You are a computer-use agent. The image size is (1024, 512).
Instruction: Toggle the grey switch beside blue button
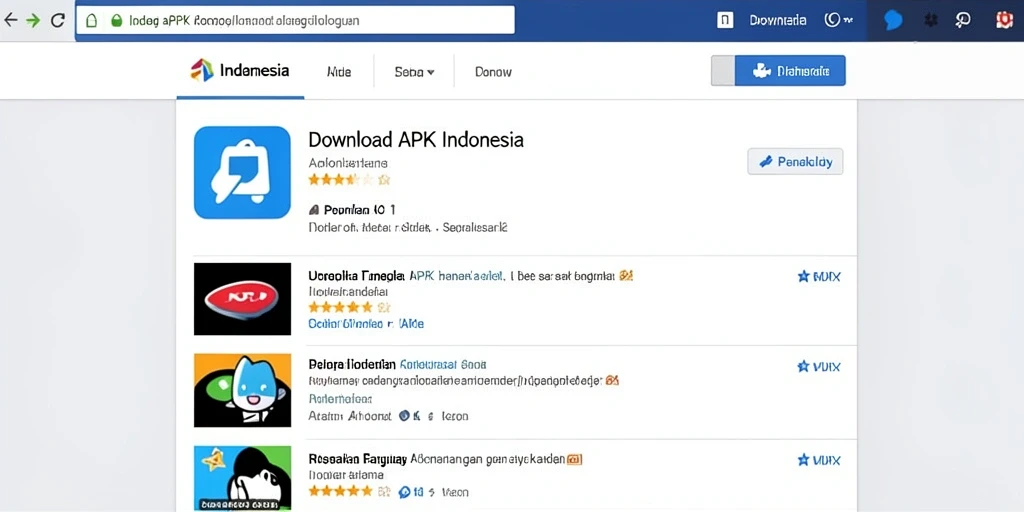coord(723,71)
